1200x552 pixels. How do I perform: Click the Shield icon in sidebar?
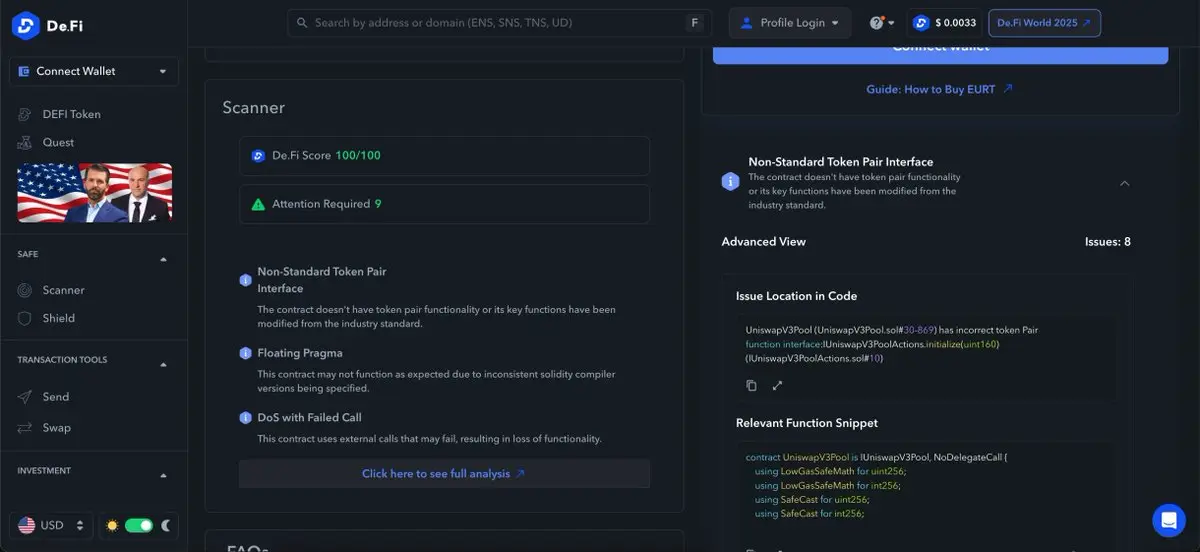coord(25,318)
